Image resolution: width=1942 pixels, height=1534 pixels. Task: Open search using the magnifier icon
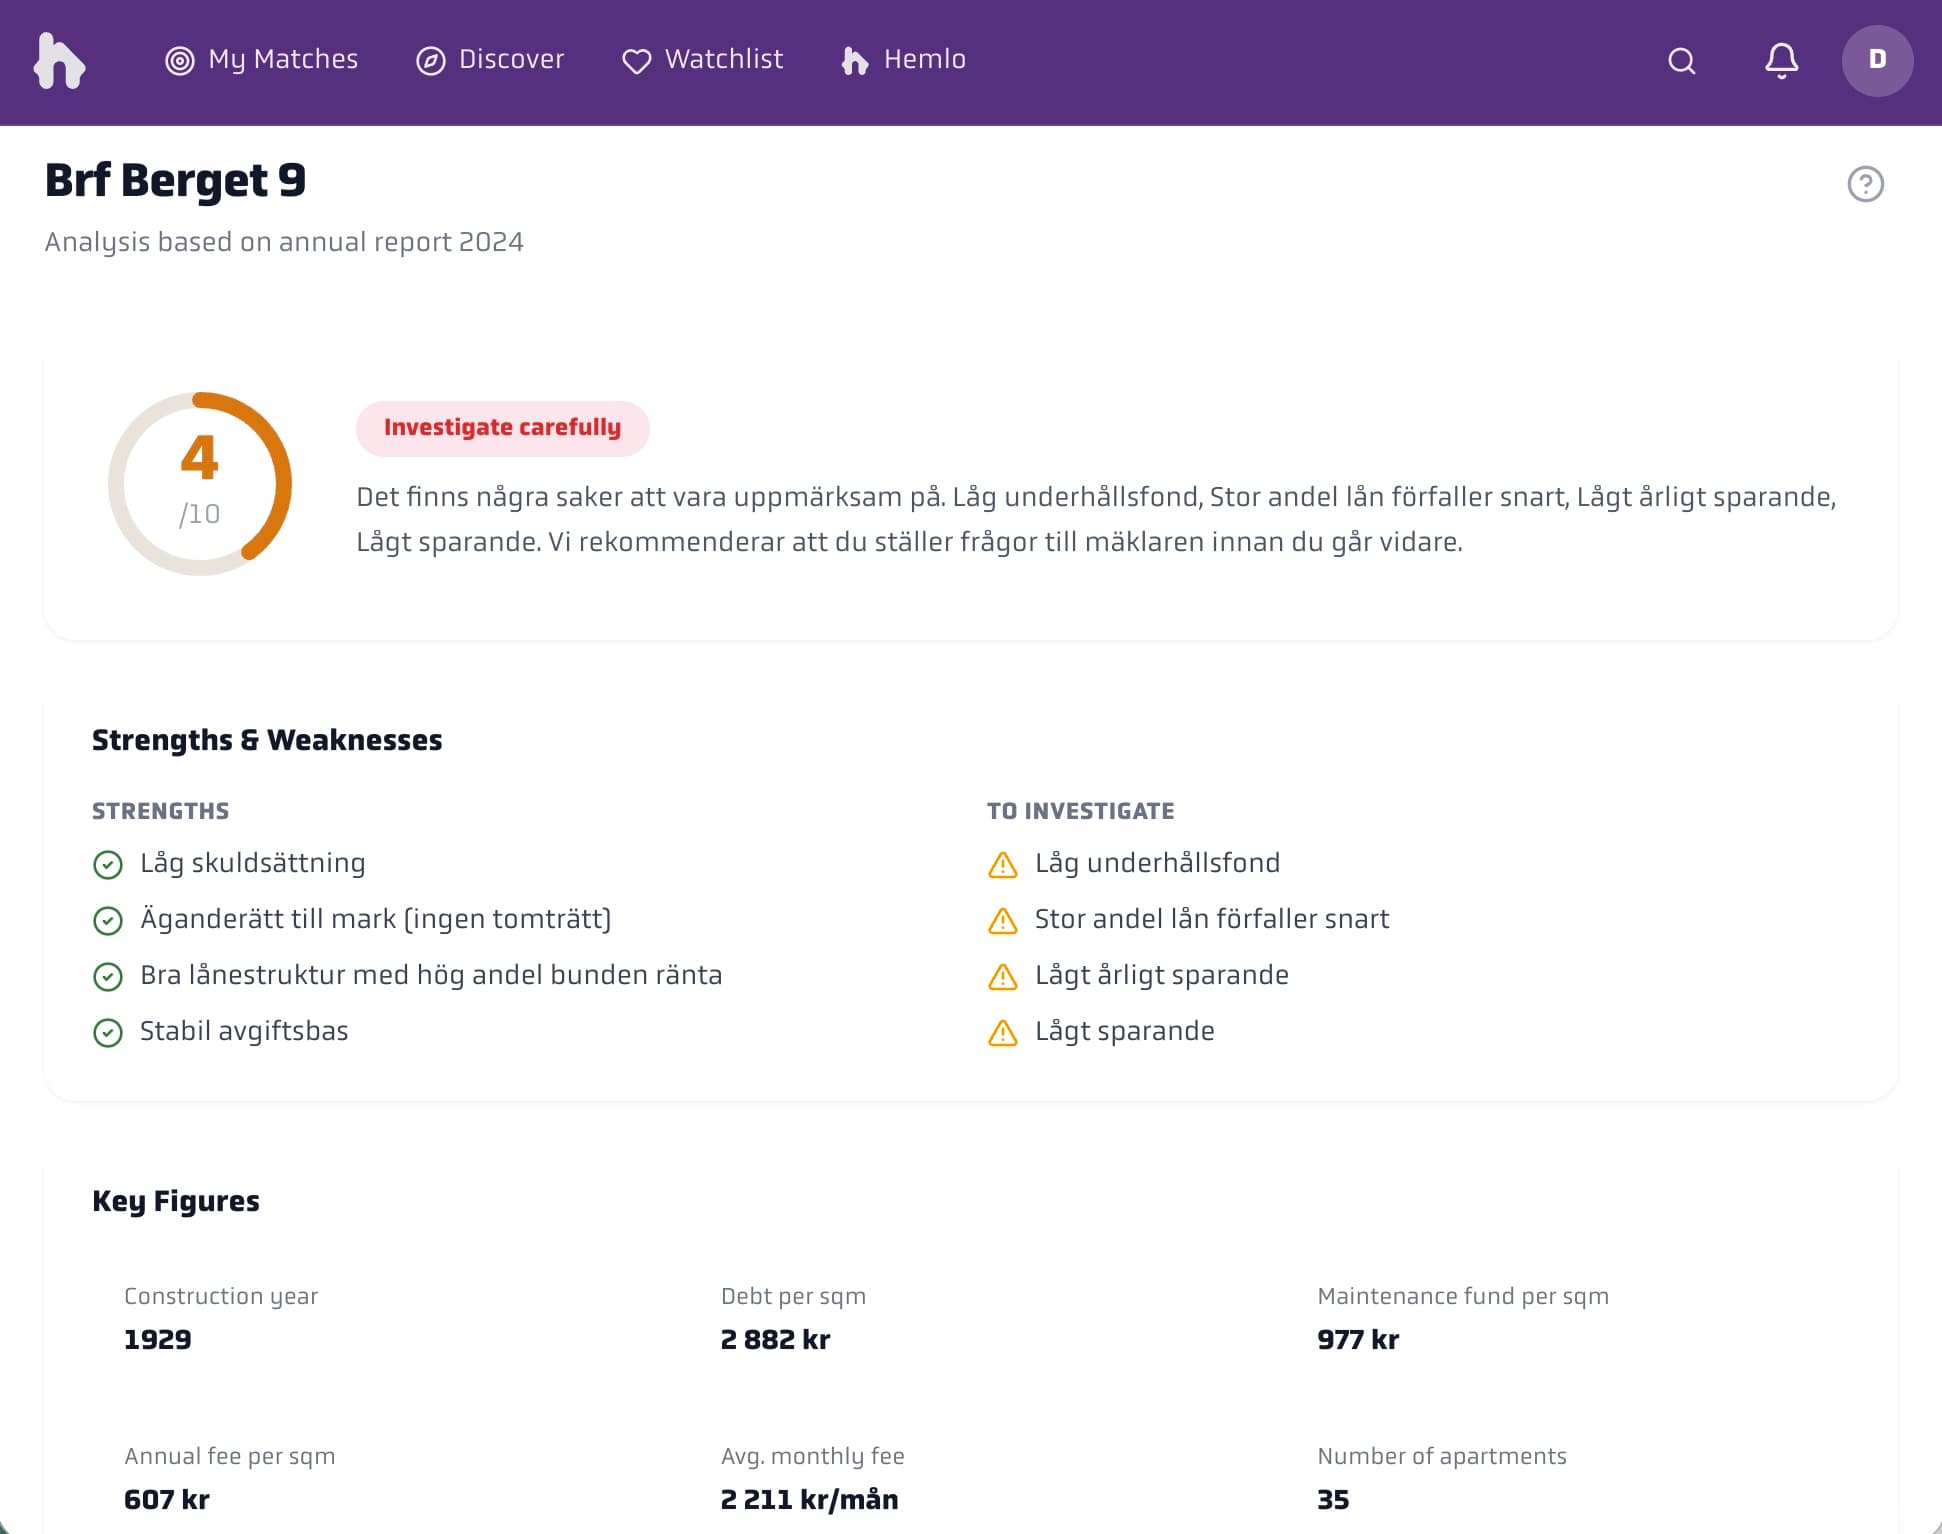click(x=1681, y=61)
